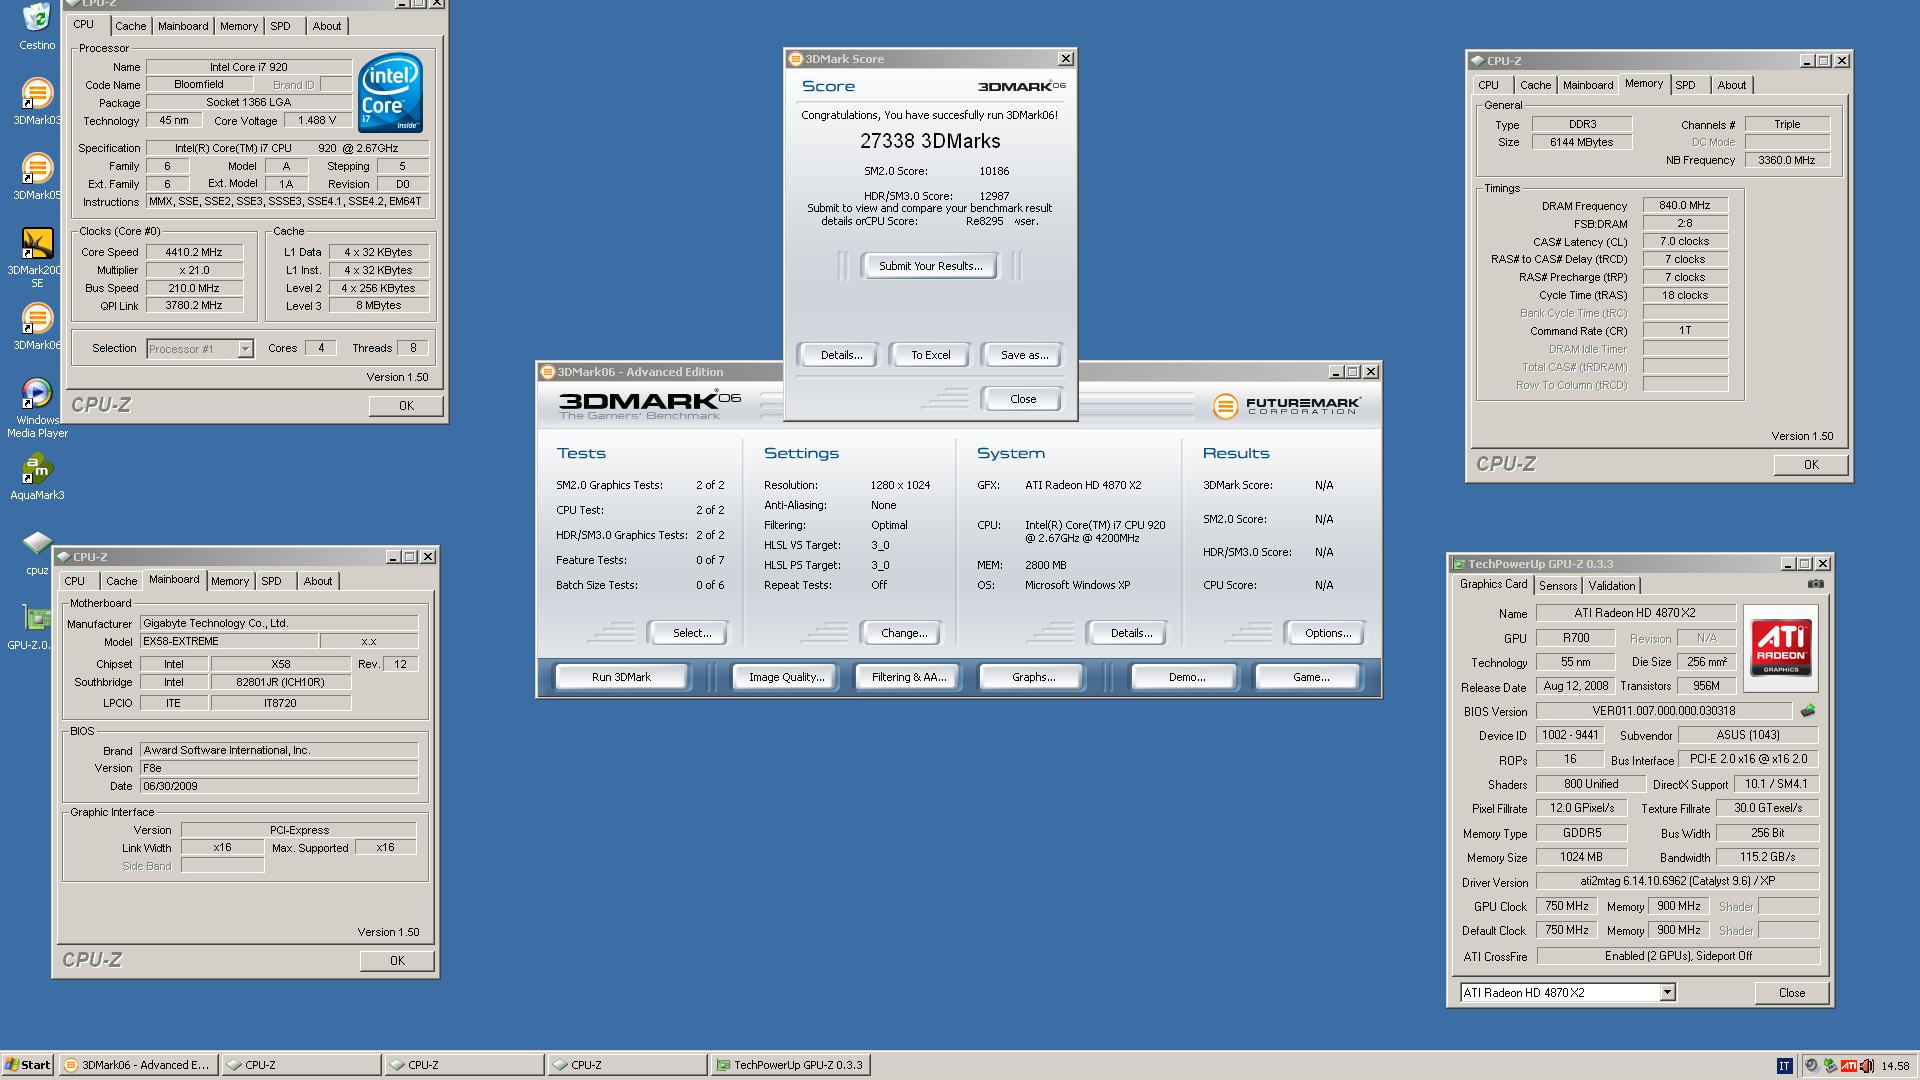The width and height of the screenshot is (1920, 1080).
Task: Select the Graphics Card tab in GPU-Z
Action: [x=1493, y=585]
